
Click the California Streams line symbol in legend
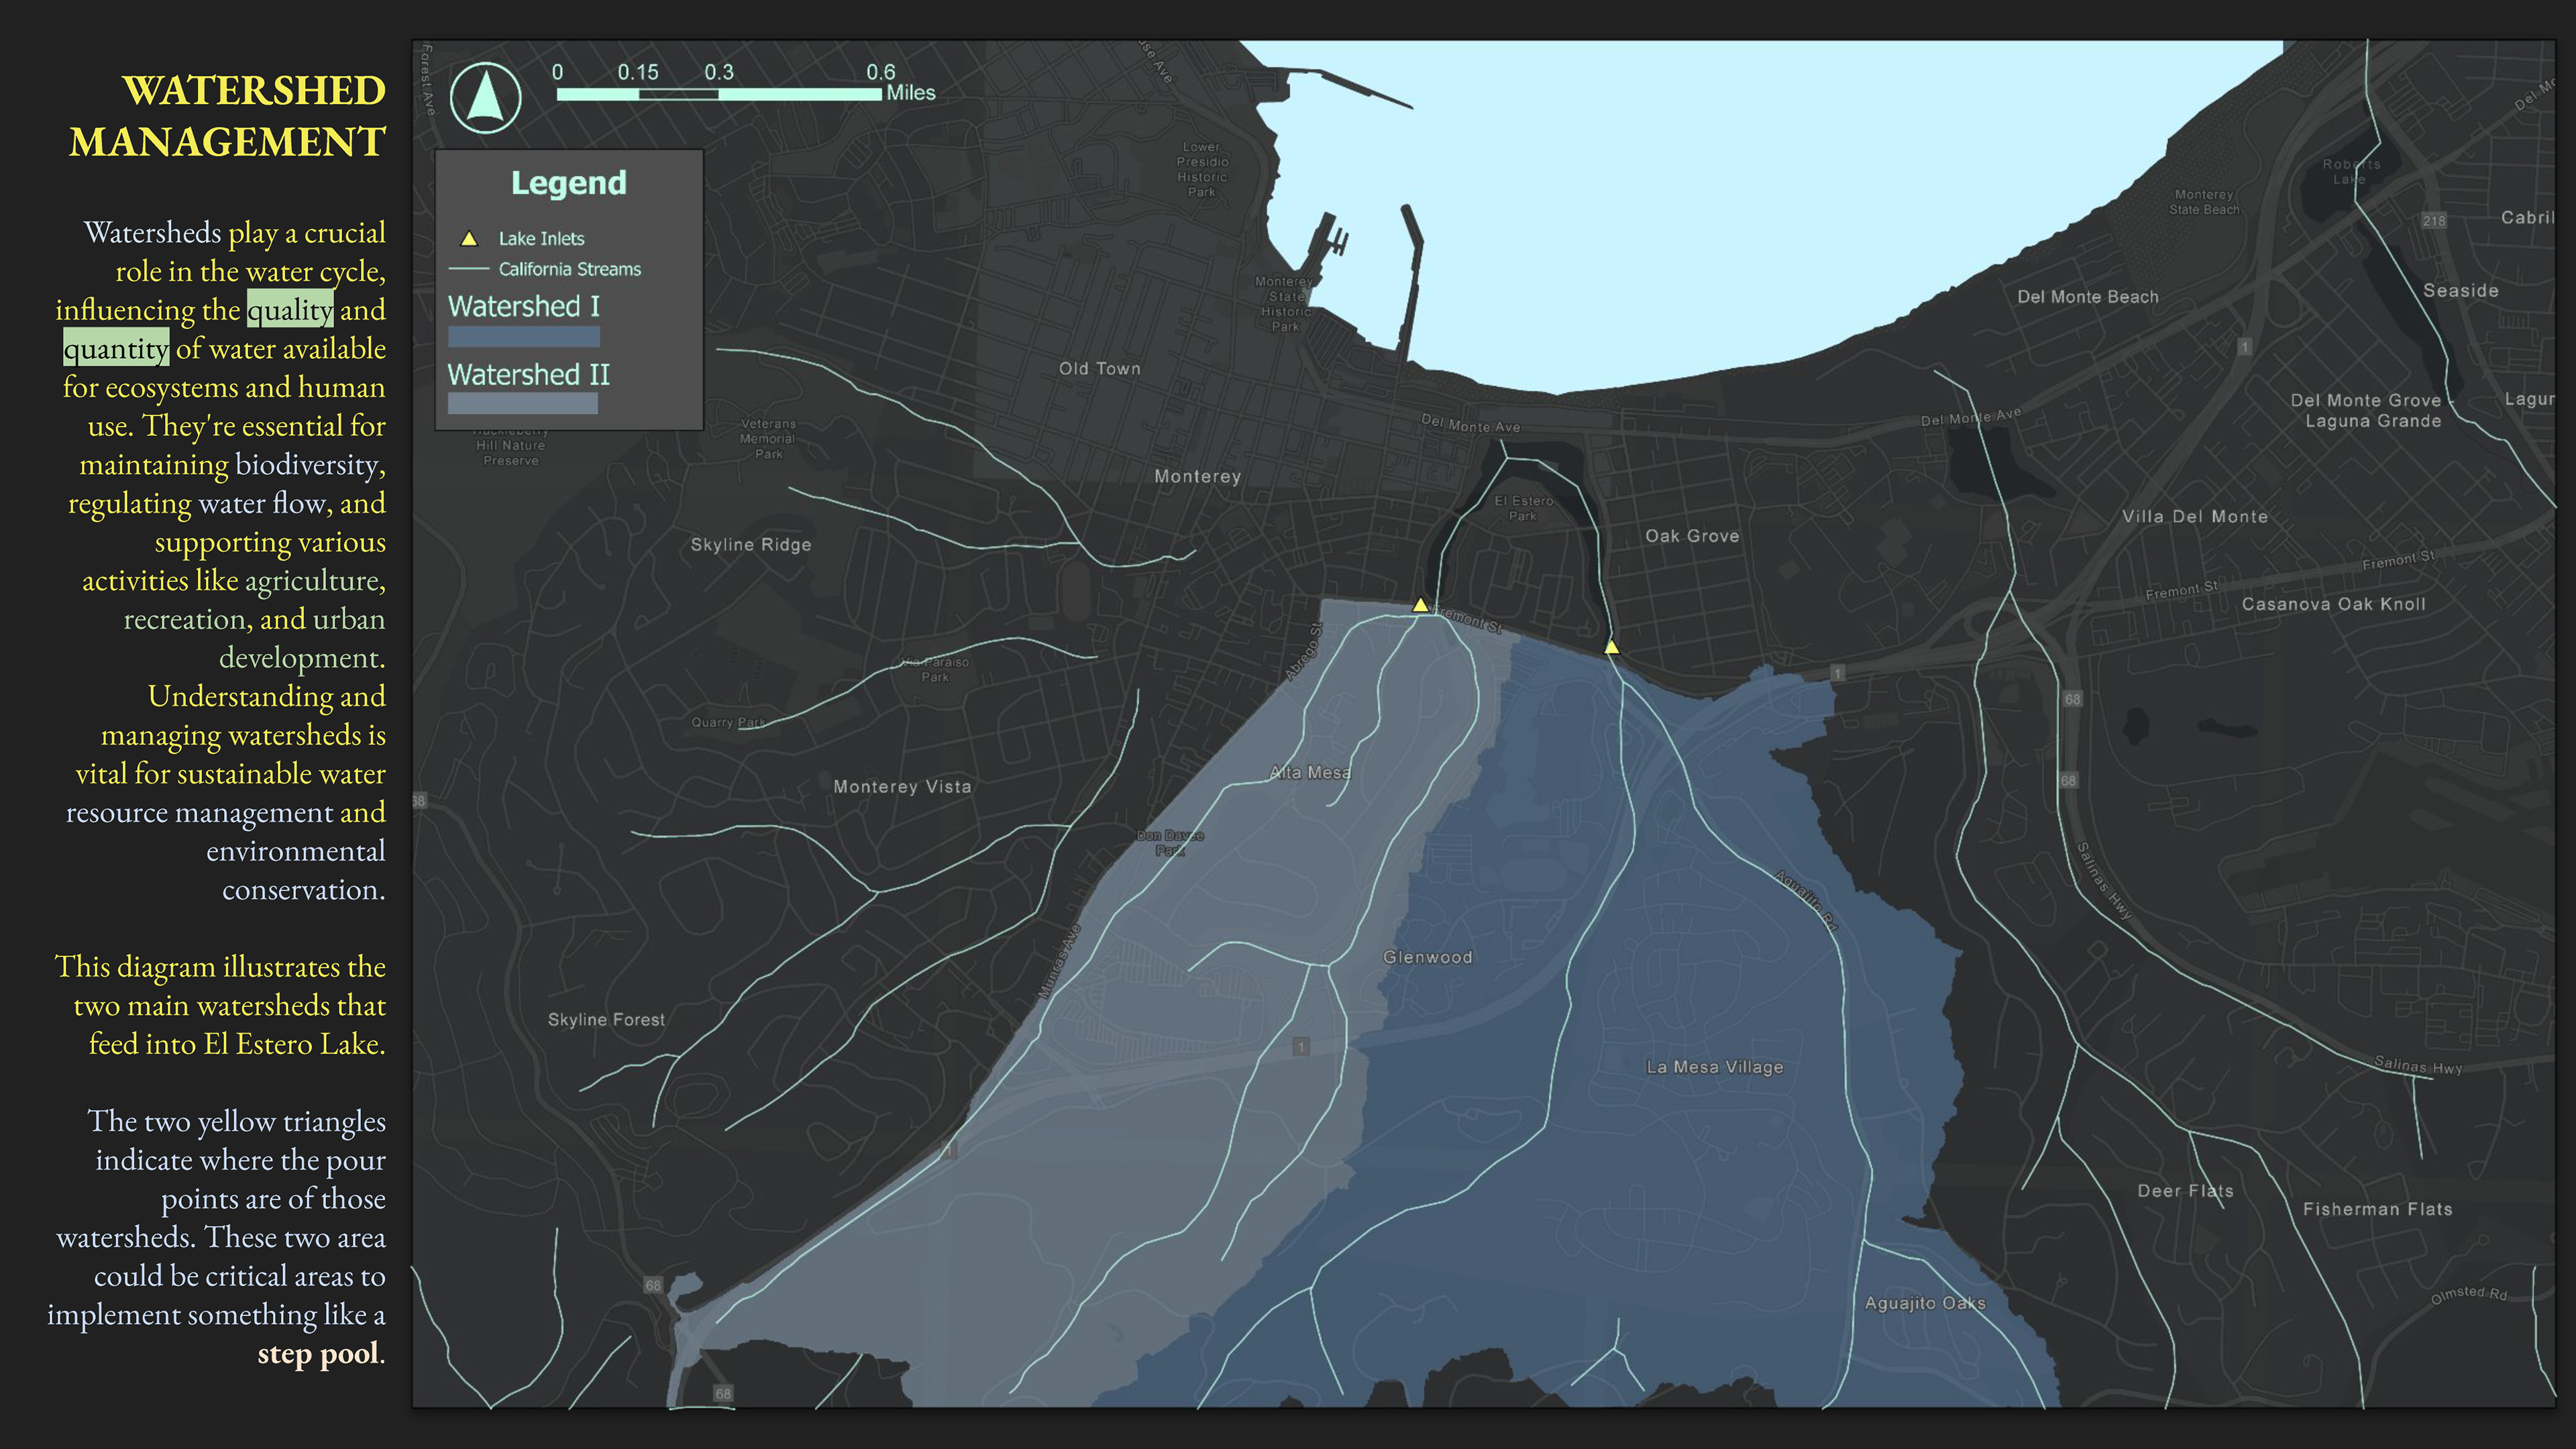468,269
